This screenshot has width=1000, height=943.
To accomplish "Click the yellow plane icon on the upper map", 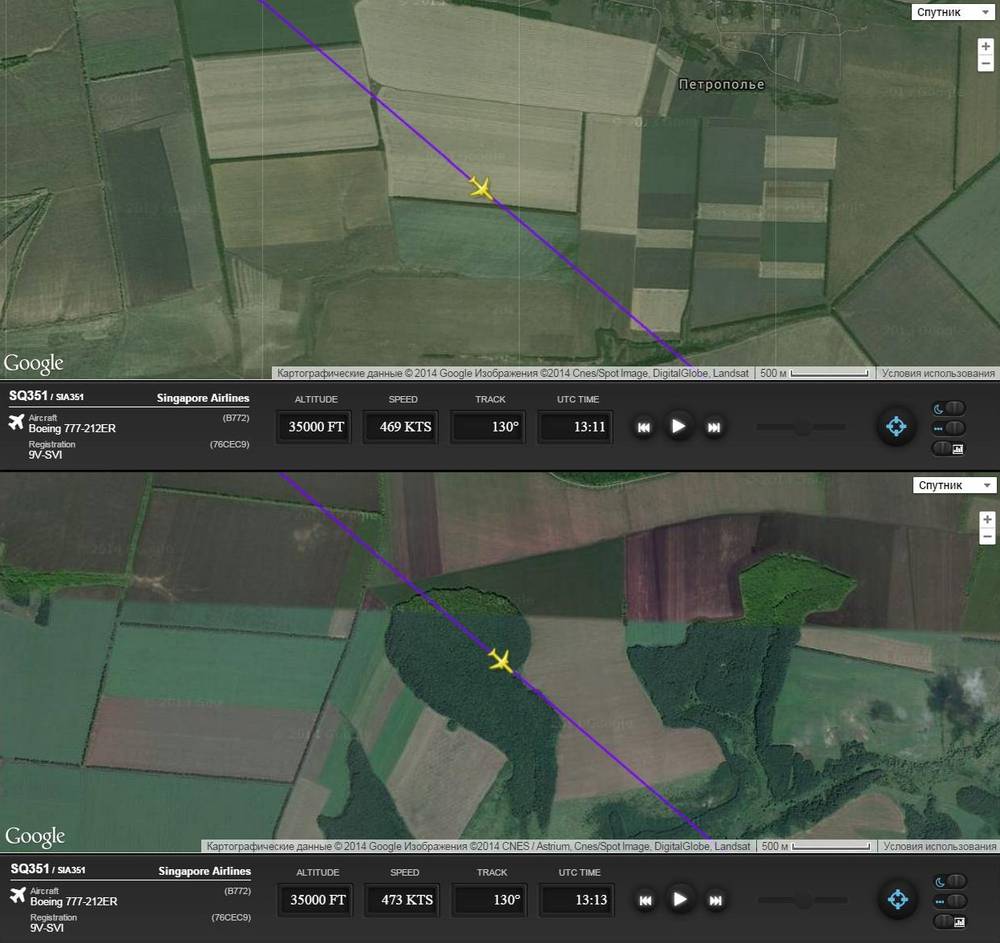I will pyautogui.click(x=482, y=188).
